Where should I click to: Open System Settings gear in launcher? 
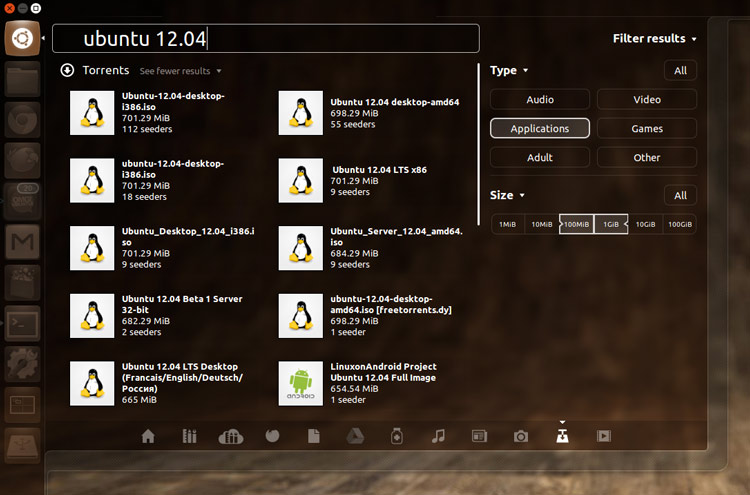point(22,364)
